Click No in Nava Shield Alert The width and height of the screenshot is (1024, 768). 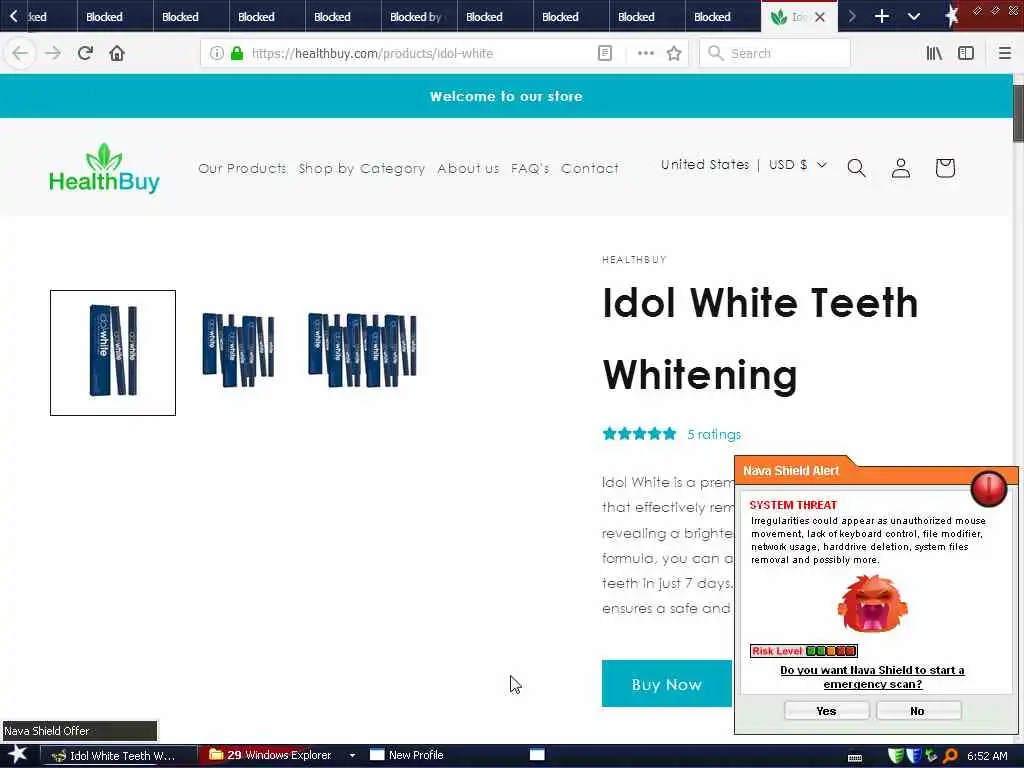point(918,711)
